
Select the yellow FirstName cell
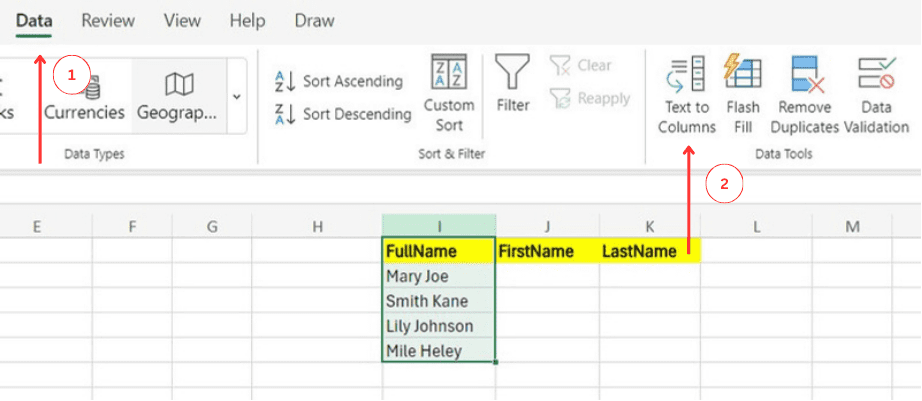pos(547,251)
